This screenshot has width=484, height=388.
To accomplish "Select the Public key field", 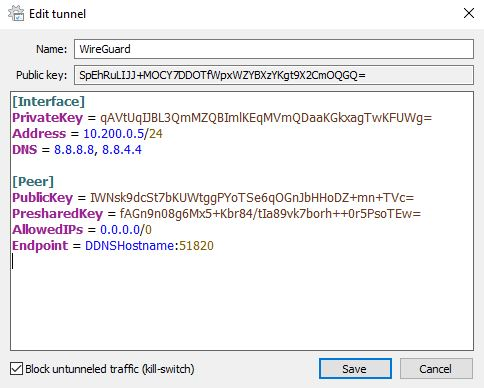I will click(x=274, y=75).
